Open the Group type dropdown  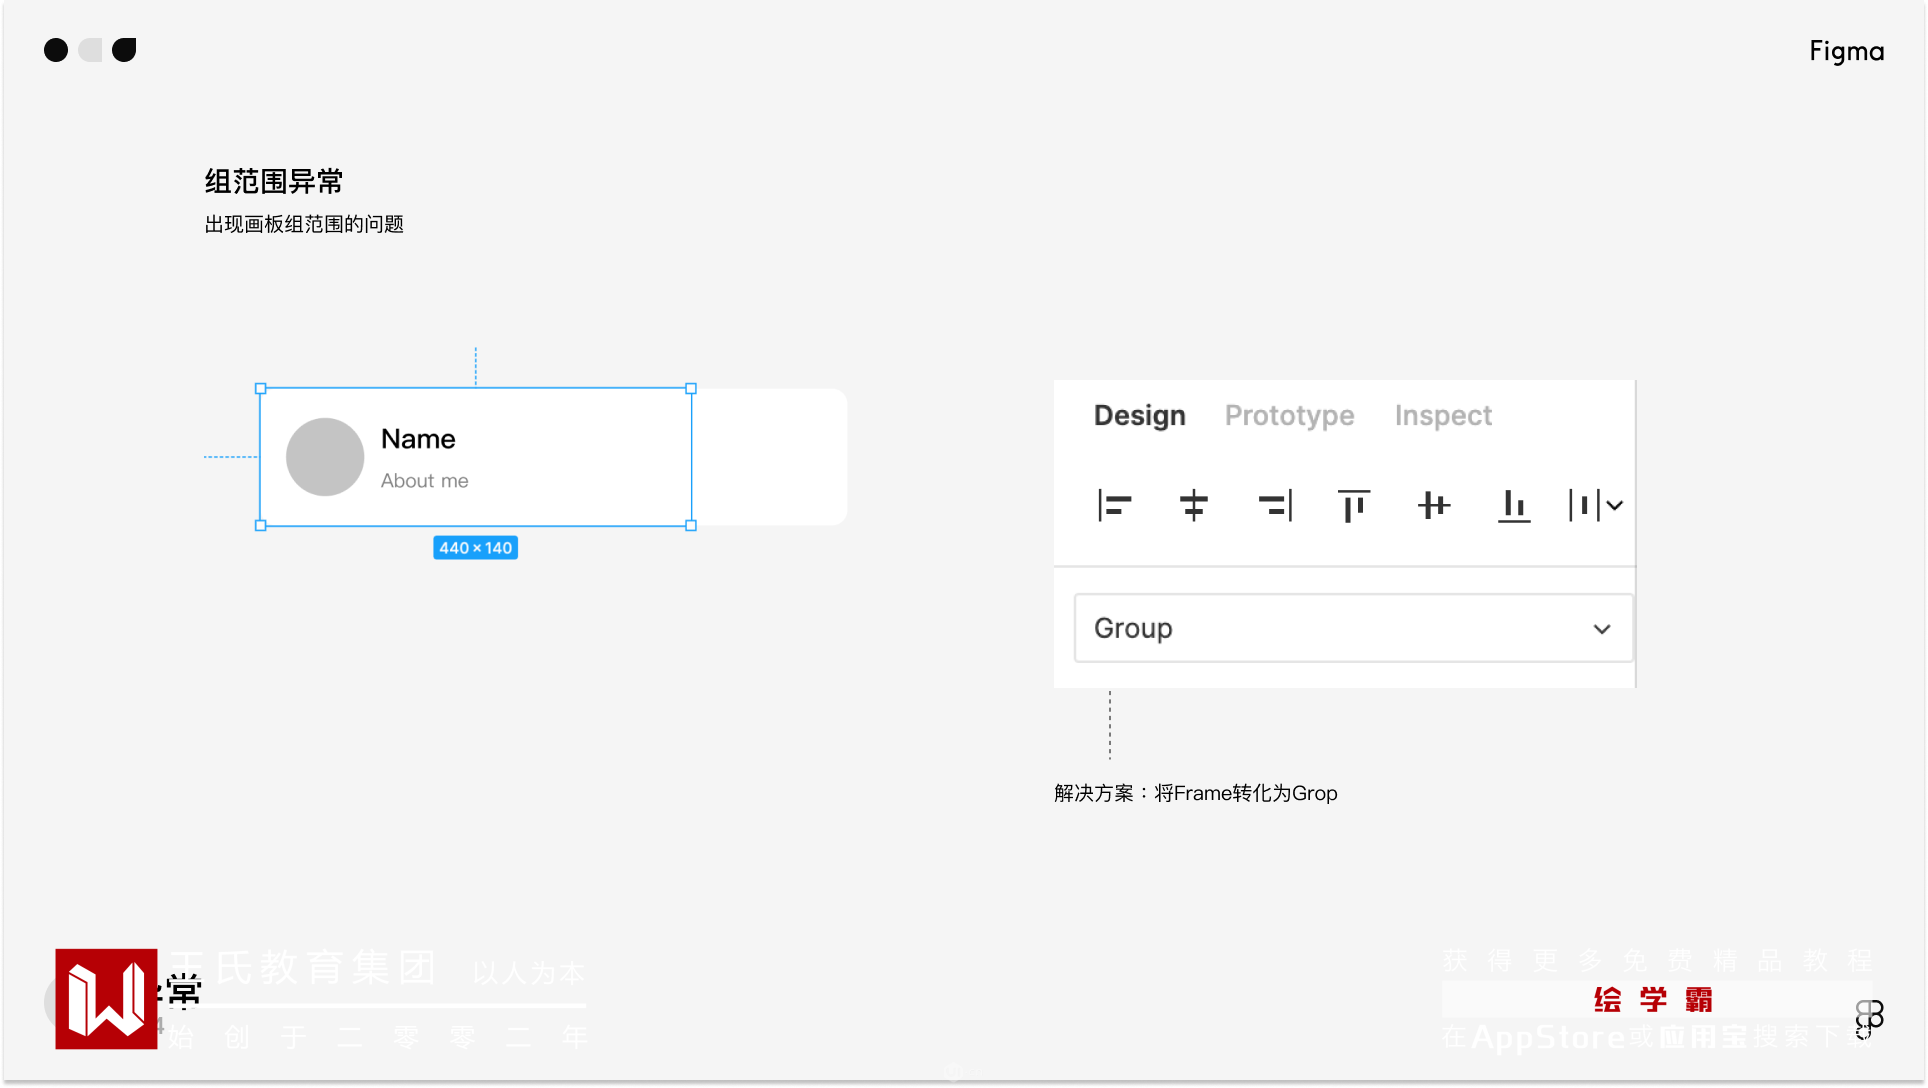coord(1352,628)
